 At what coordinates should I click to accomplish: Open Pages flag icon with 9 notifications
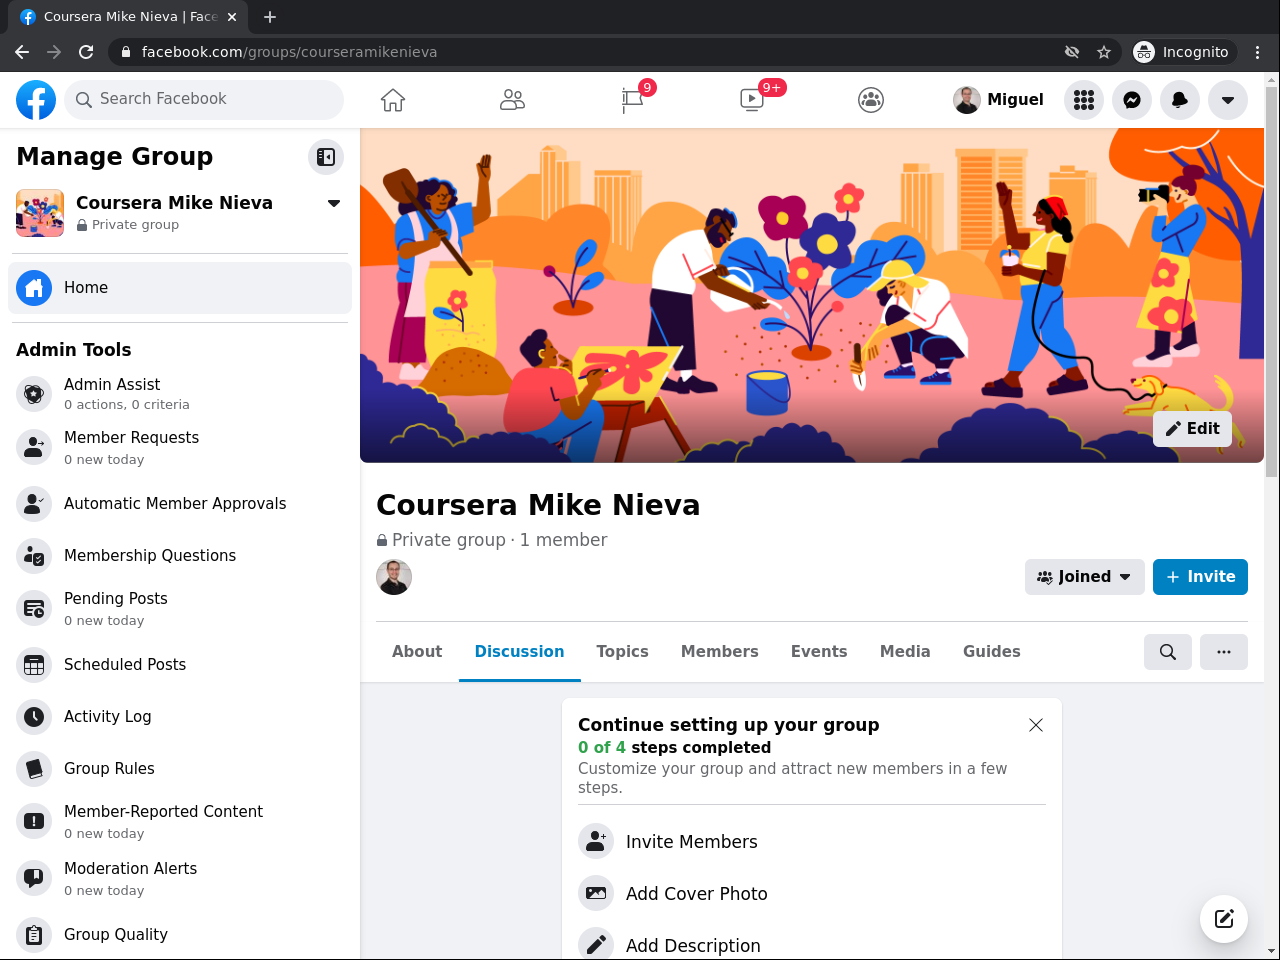click(633, 100)
